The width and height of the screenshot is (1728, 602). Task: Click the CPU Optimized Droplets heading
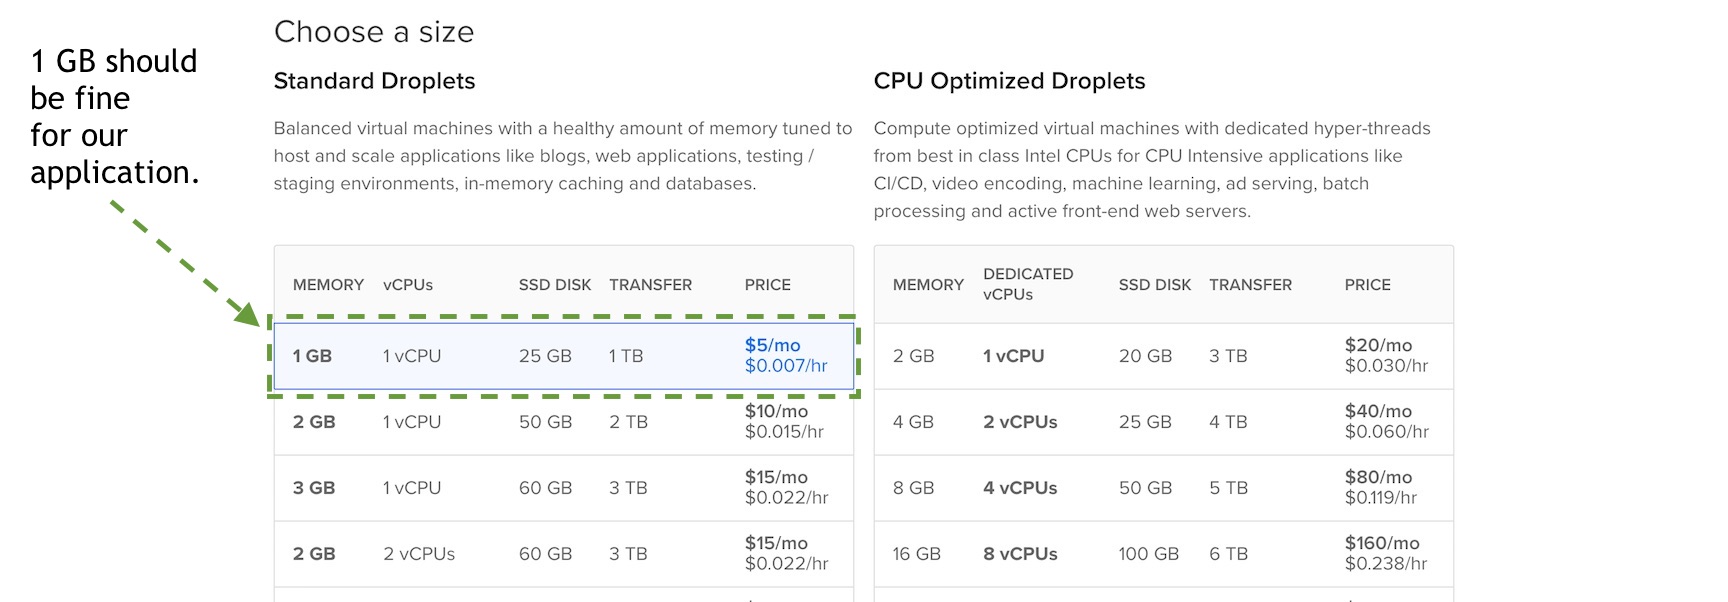coord(1009,81)
